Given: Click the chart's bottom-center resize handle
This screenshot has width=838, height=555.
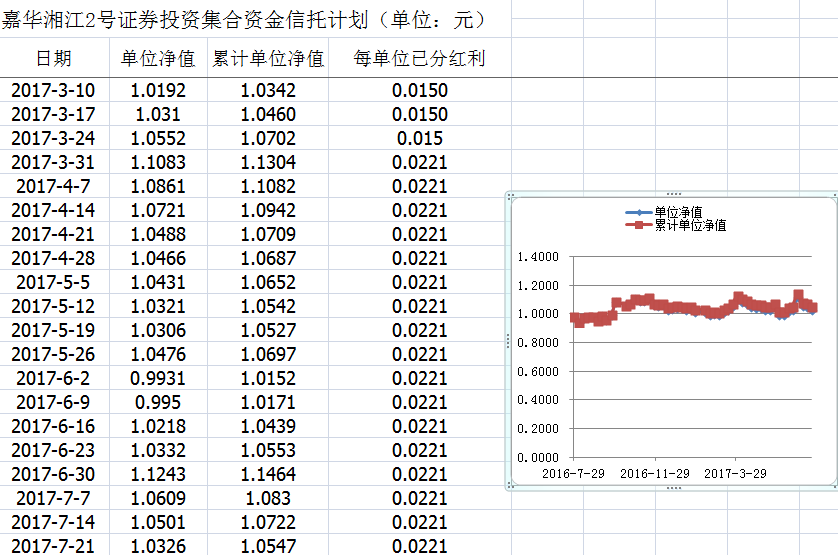Looking at the screenshot, I should click(x=673, y=488).
